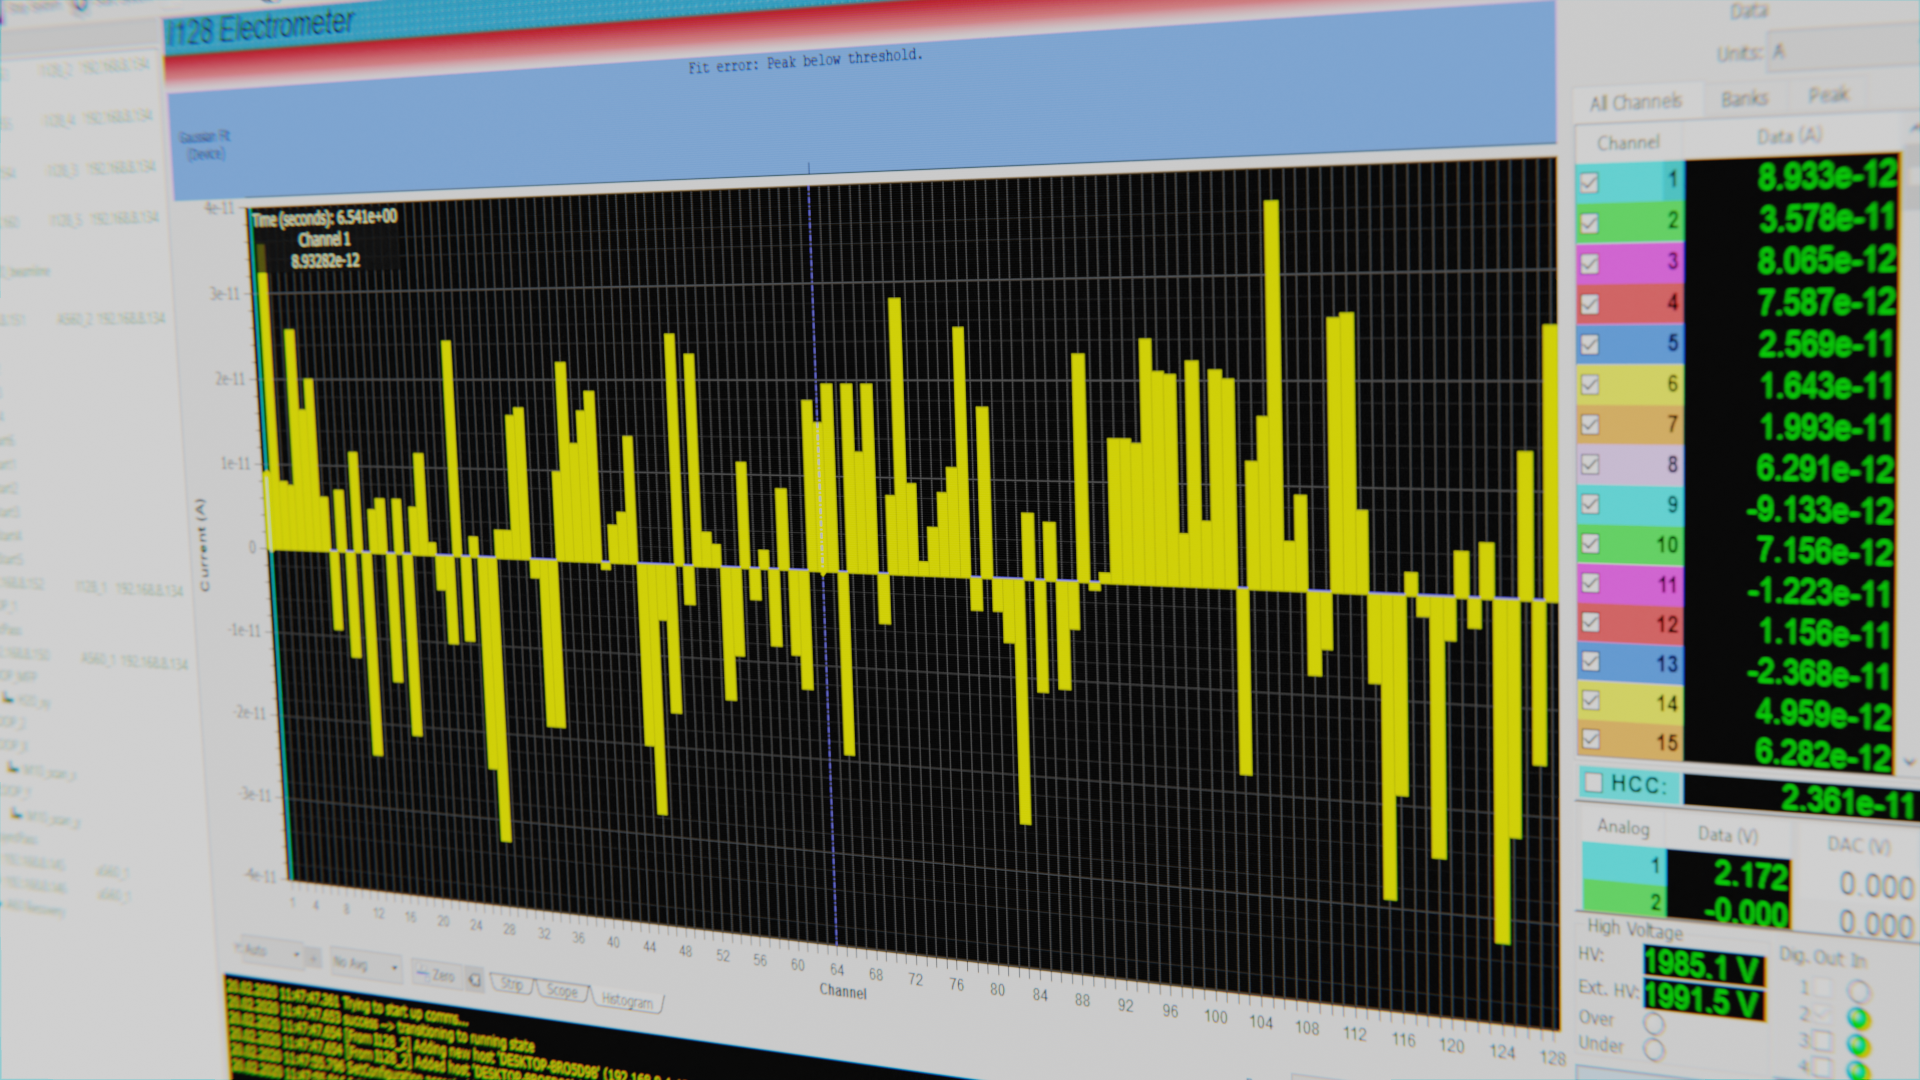Click the clear-zero icon beside Zero

(475, 980)
